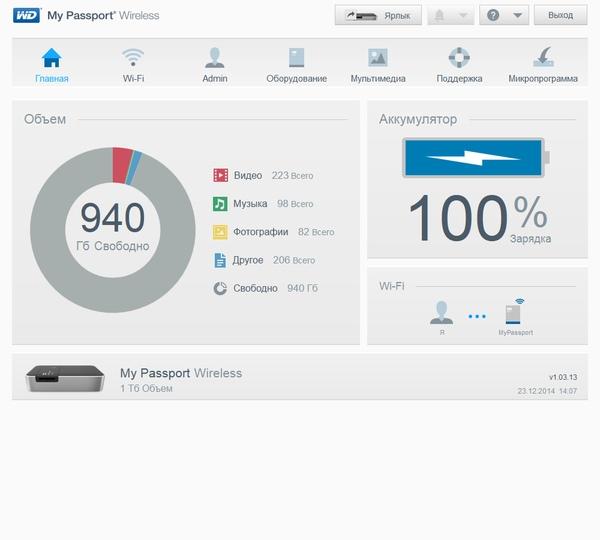Click the Свободно pie chart icon
Image resolution: width=600 pixels, height=540 pixels.
click(x=220, y=288)
